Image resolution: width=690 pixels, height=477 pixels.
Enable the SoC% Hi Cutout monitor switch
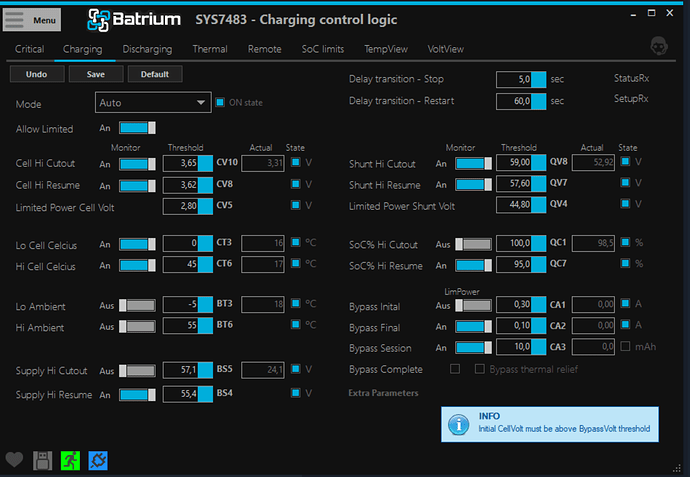click(x=474, y=243)
